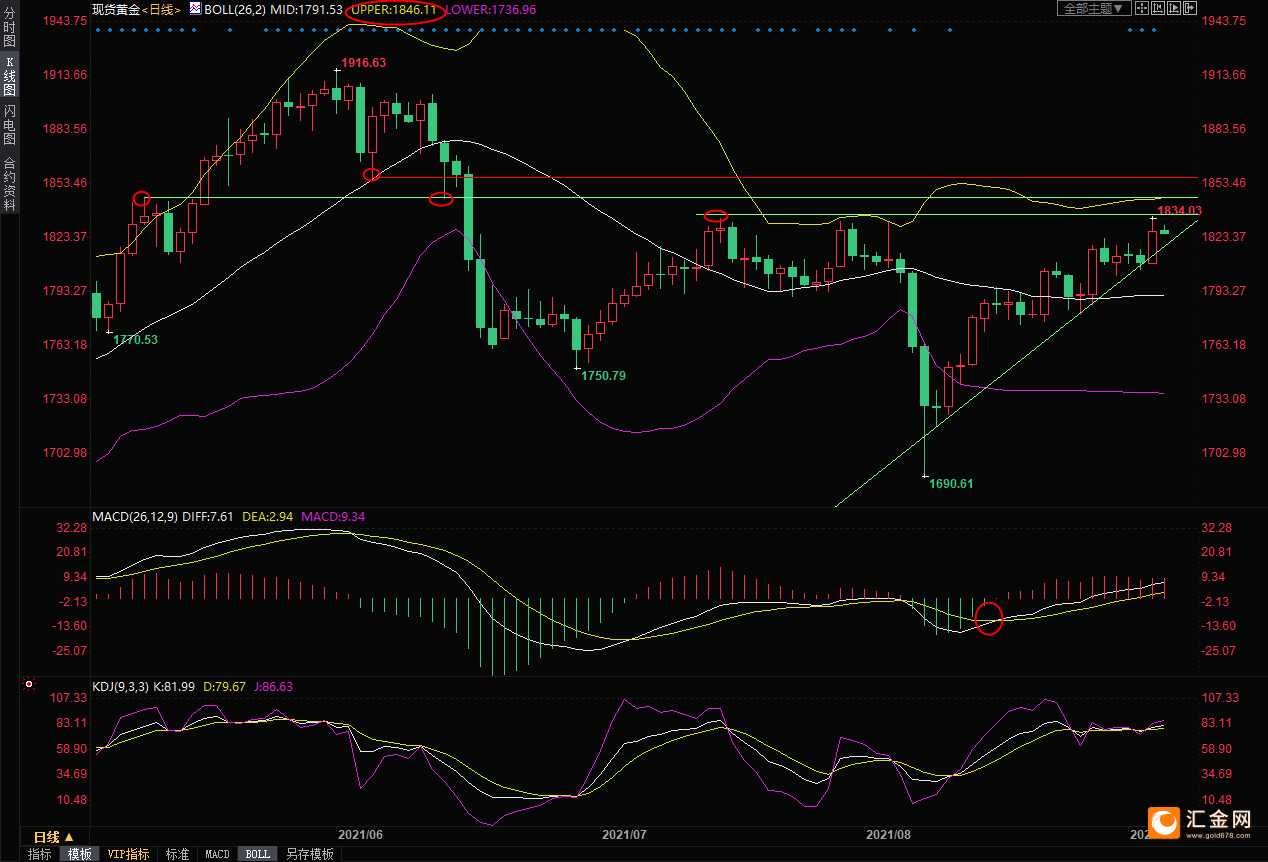Viewport: 1268px width, 862px height.
Task: Apply the BOLL template
Action: coord(257,854)
